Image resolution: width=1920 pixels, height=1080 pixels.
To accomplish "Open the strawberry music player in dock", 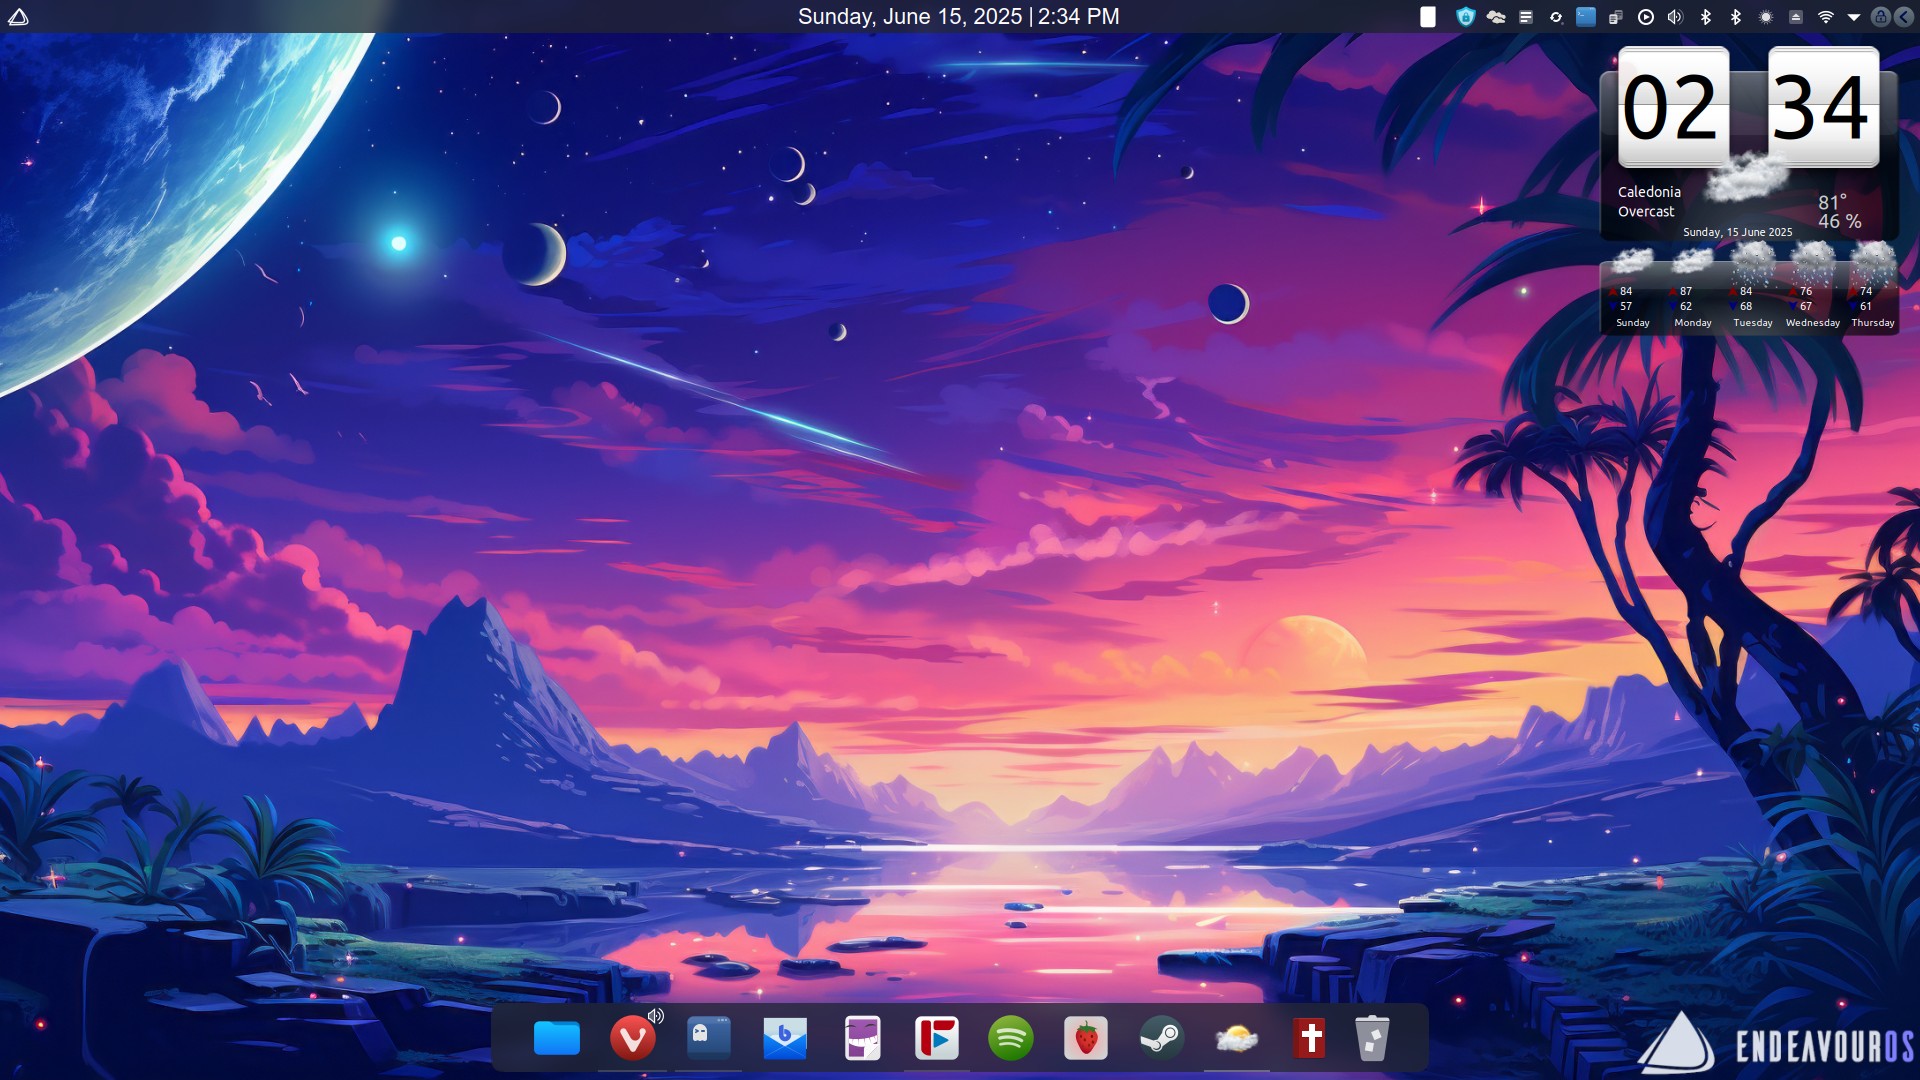I will 1087,1039.
